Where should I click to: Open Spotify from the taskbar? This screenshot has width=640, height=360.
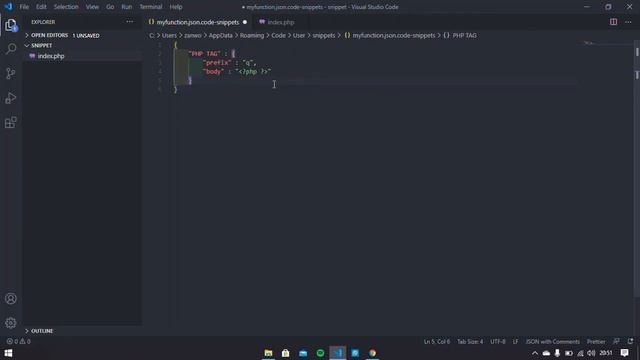click(x=320, y=353)
